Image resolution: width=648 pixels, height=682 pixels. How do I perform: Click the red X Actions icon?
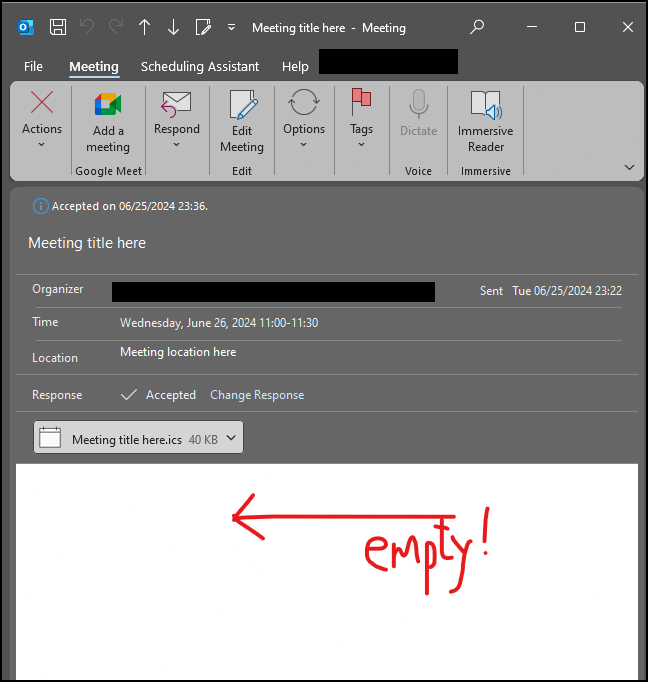point(42,103)
